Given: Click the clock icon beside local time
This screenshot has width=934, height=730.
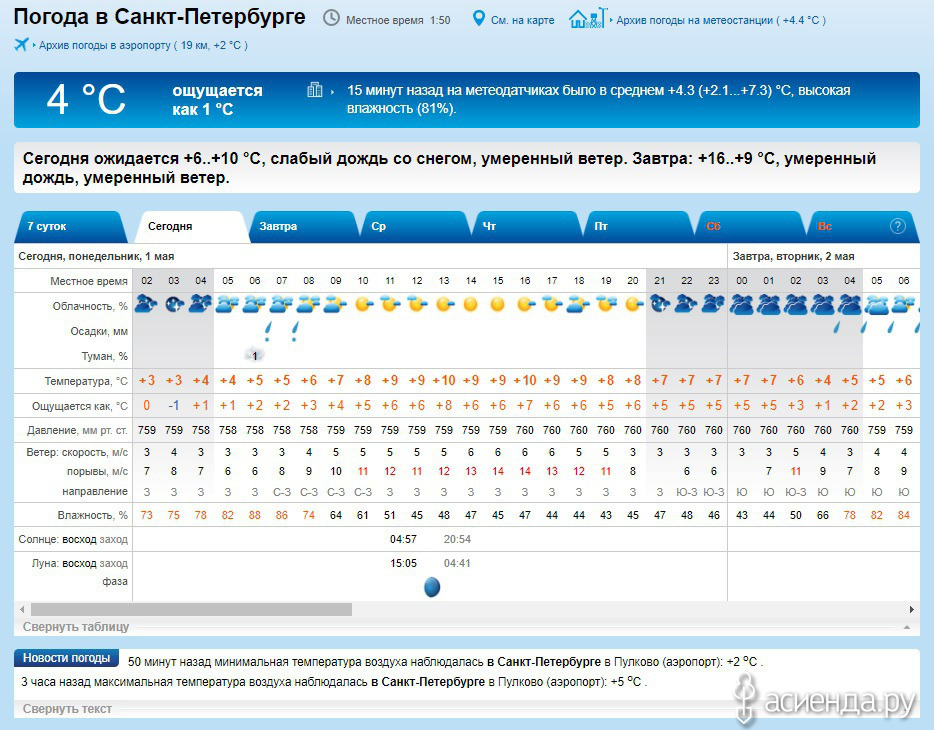Looking at the screenshot, I should 331,18.
